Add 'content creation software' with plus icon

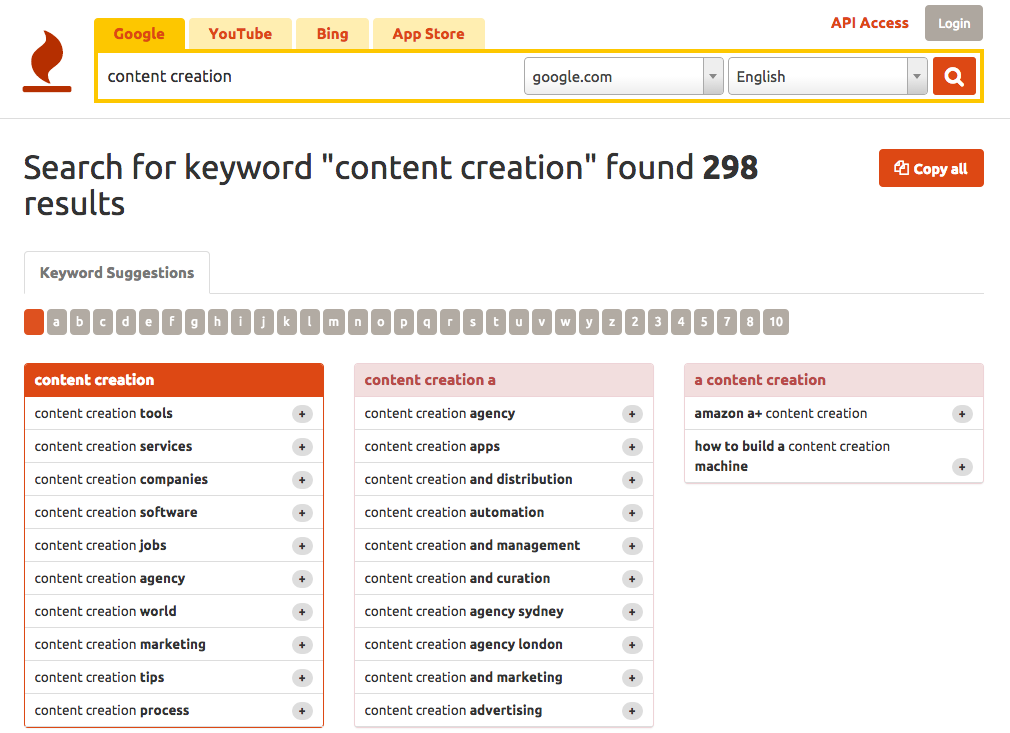pyautogui.click(x=302, y=513)
